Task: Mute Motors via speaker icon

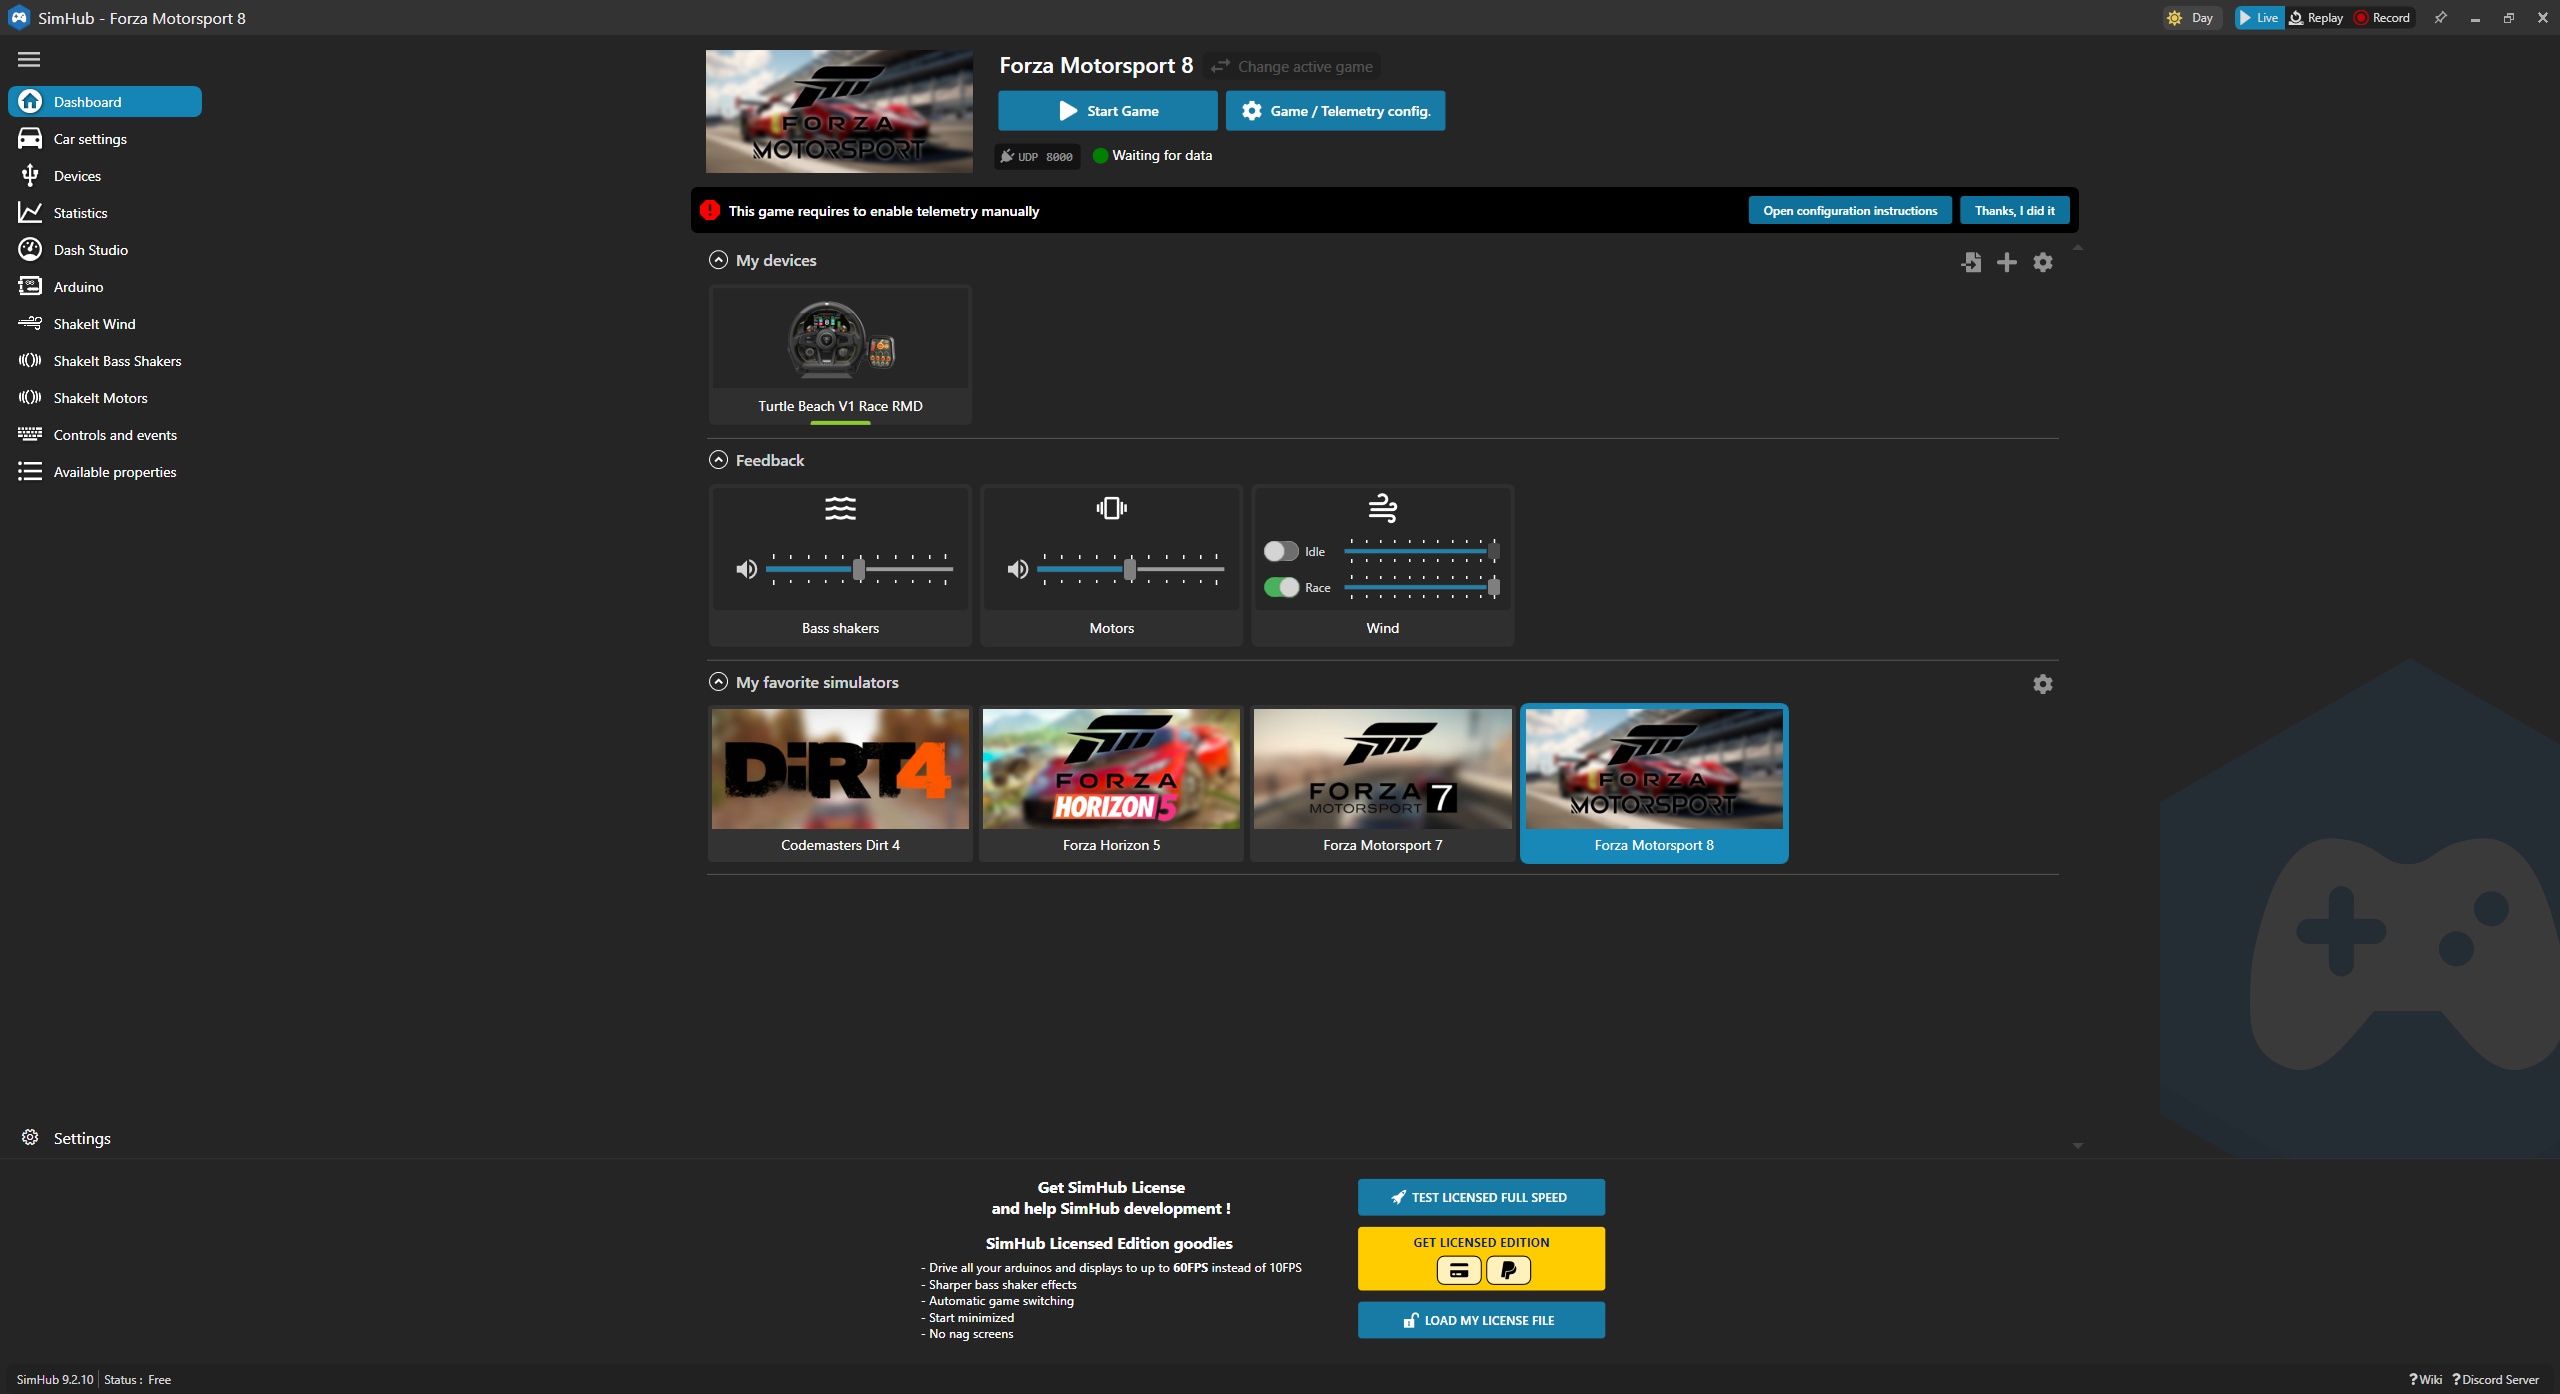Action: click(x=1018, y=569)
